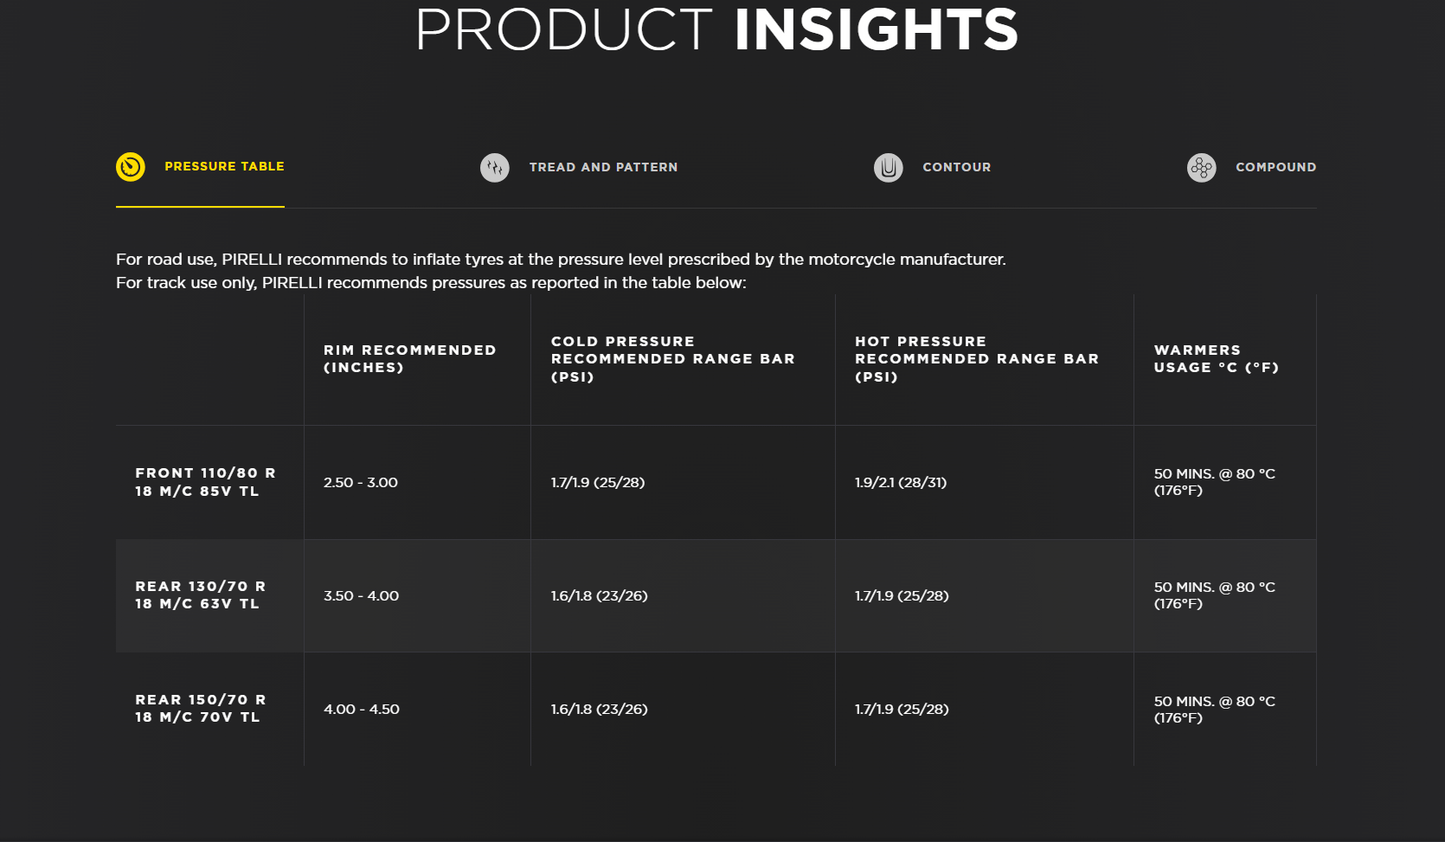
Task: Click the 2.50 - 3.00 rim size cell
Action: [x=361, y=482]
